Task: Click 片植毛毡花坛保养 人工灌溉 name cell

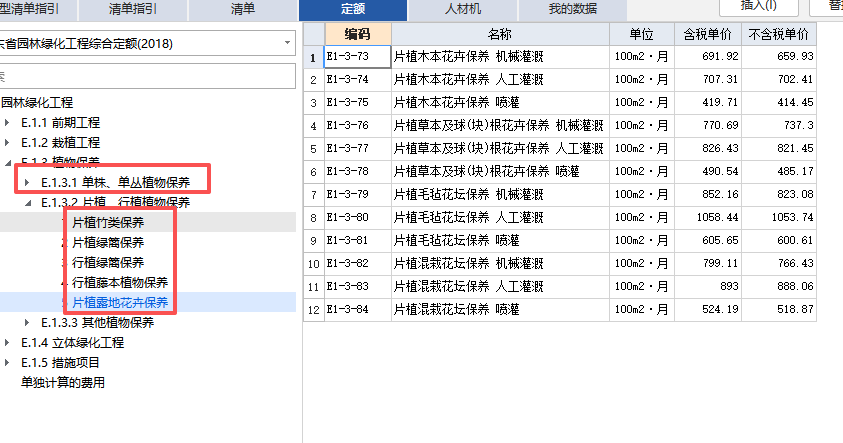Action: point(500,218)
